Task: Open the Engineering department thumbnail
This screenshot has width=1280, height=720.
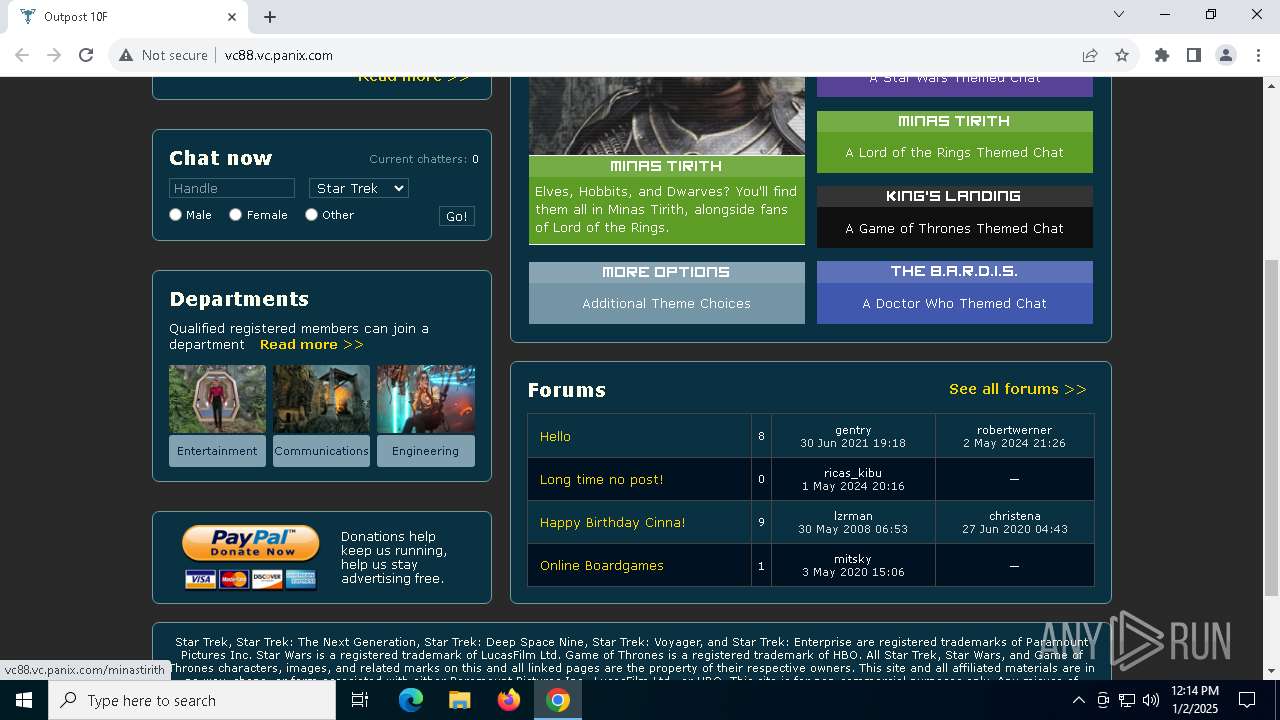Action: click(x=426, y=399)
